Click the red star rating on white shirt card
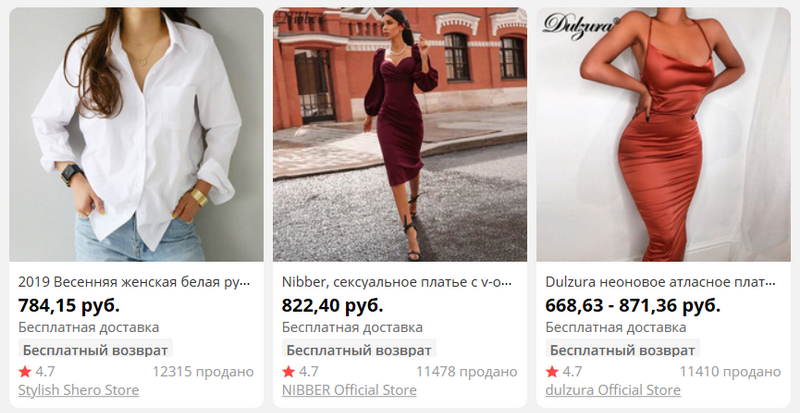This screenshot has width=800, height=413. pos(25,371)
